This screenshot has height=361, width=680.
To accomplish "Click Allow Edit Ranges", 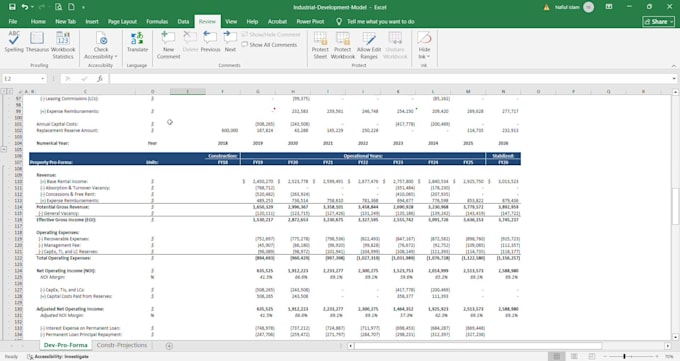I will coord(369,45).
